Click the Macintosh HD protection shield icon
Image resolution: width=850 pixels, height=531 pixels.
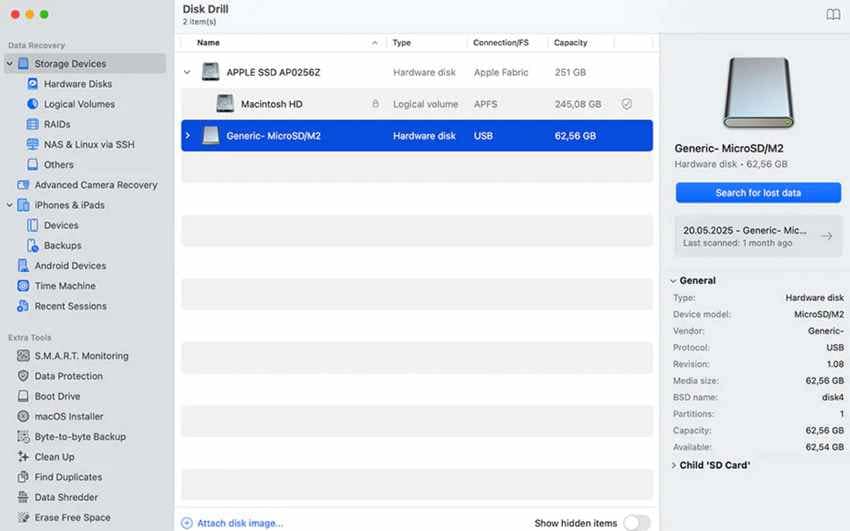click(627, 103)
